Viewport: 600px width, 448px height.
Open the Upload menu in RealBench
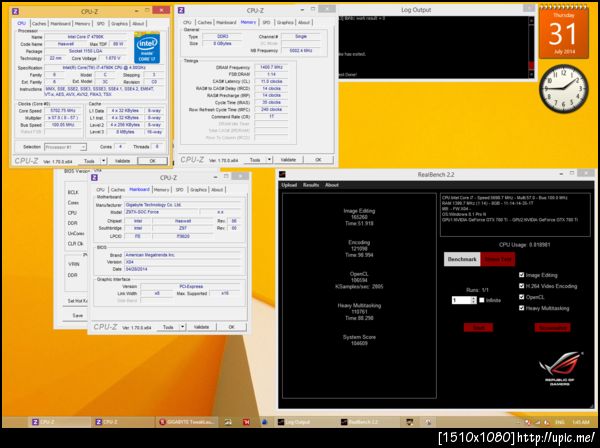(289, 185)
